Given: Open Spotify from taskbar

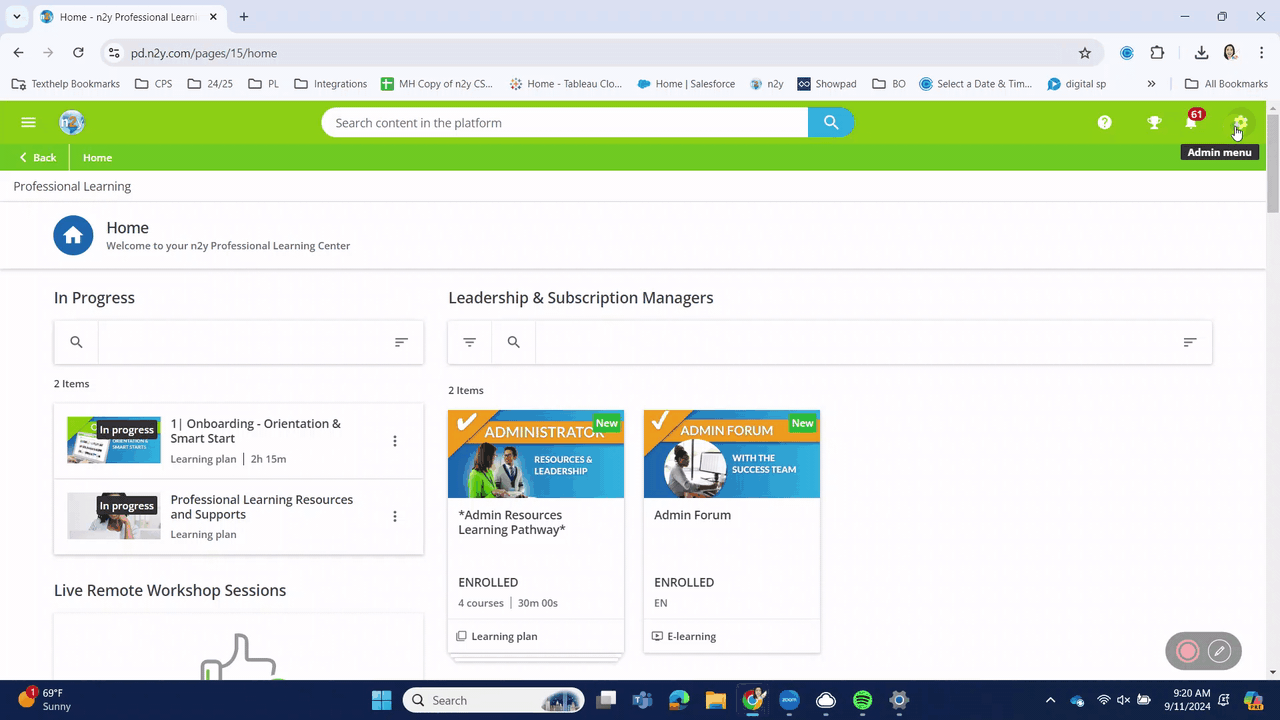Looking at the screenshot, I should [863, 700].
